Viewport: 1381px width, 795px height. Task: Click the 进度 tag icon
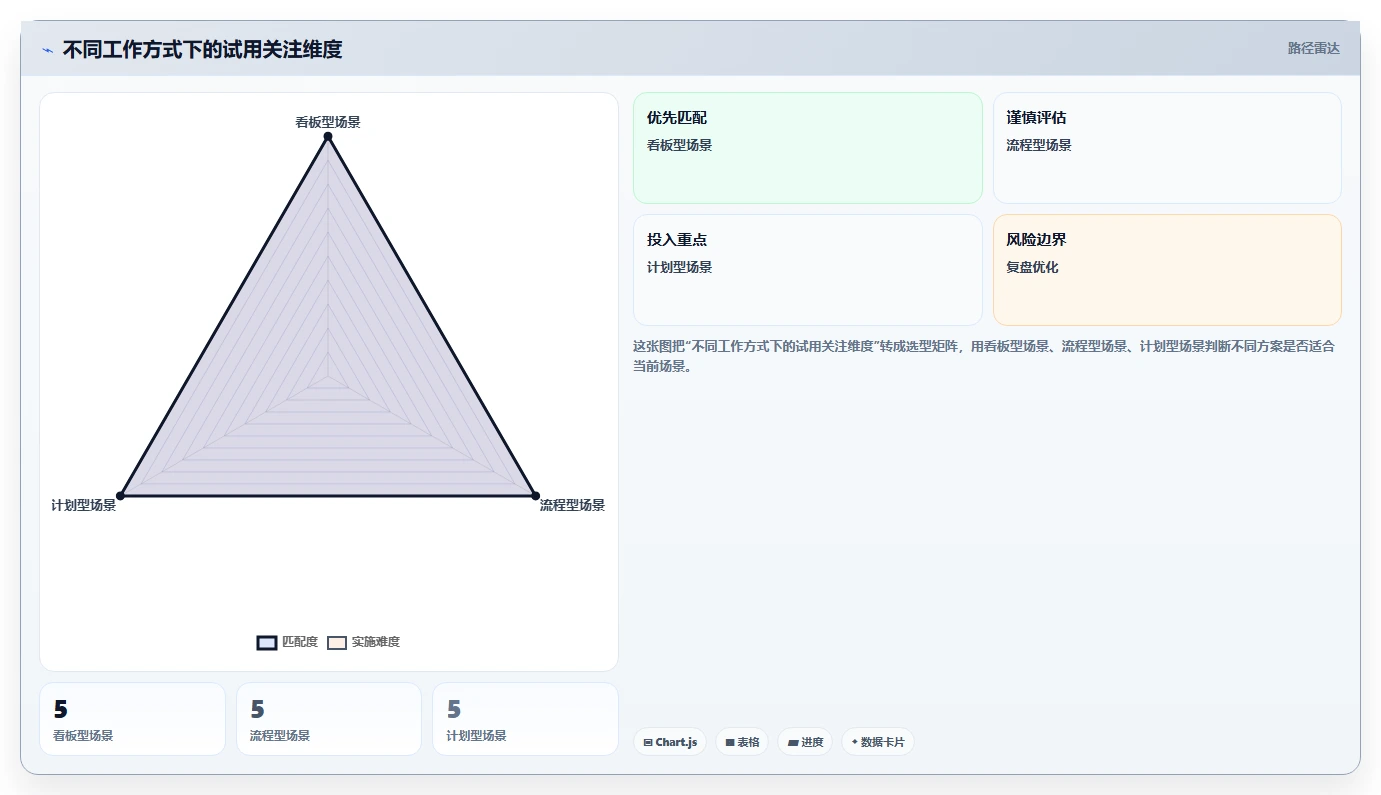792,742
